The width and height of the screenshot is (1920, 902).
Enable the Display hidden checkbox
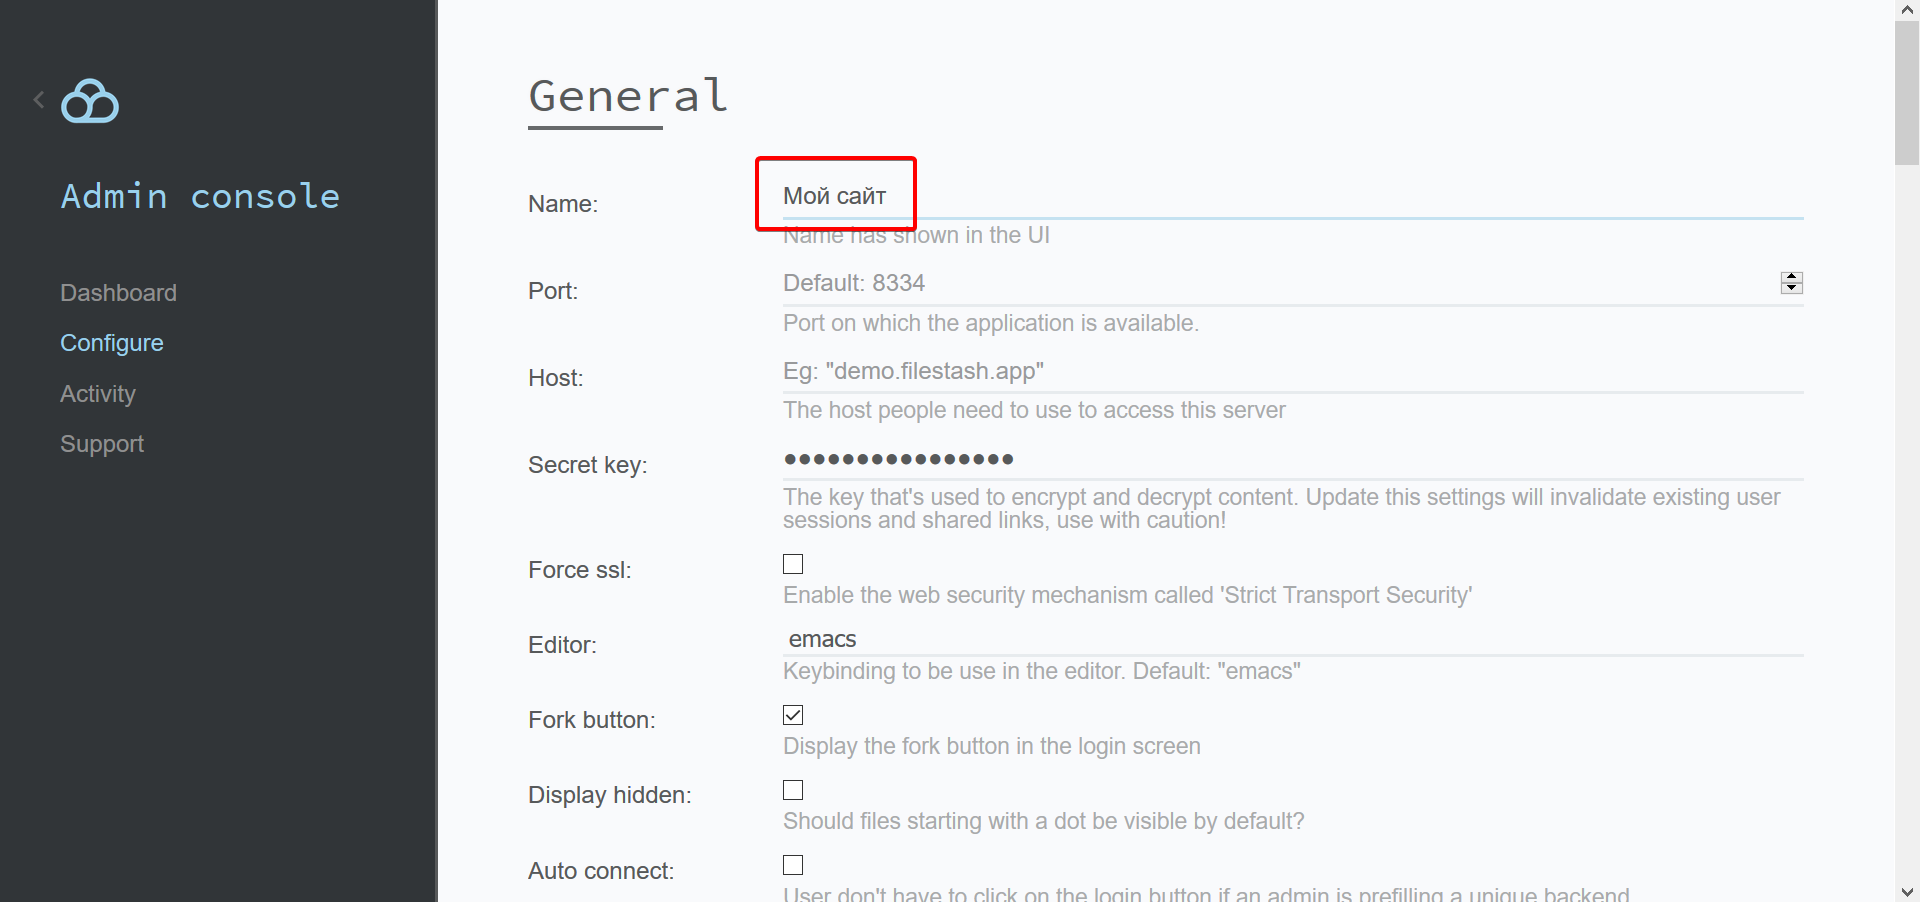793,790
